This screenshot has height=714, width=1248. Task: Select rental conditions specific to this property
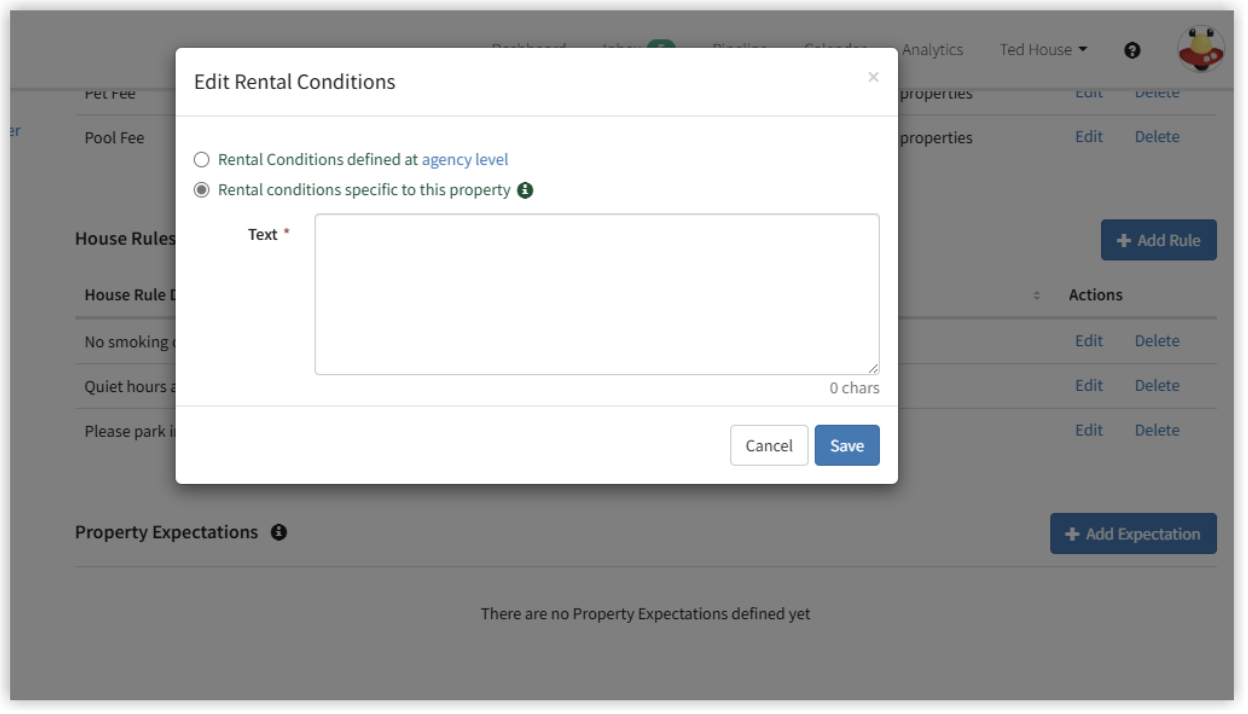pos(201,188)
